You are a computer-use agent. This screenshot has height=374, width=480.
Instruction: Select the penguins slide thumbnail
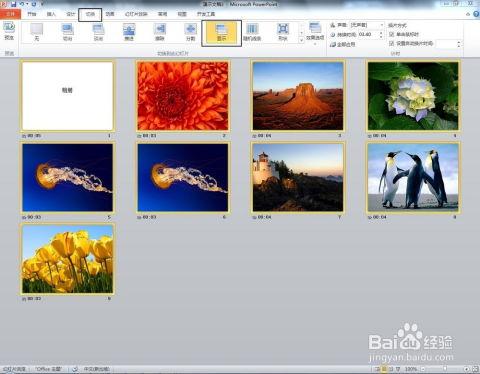coord(413,177)
